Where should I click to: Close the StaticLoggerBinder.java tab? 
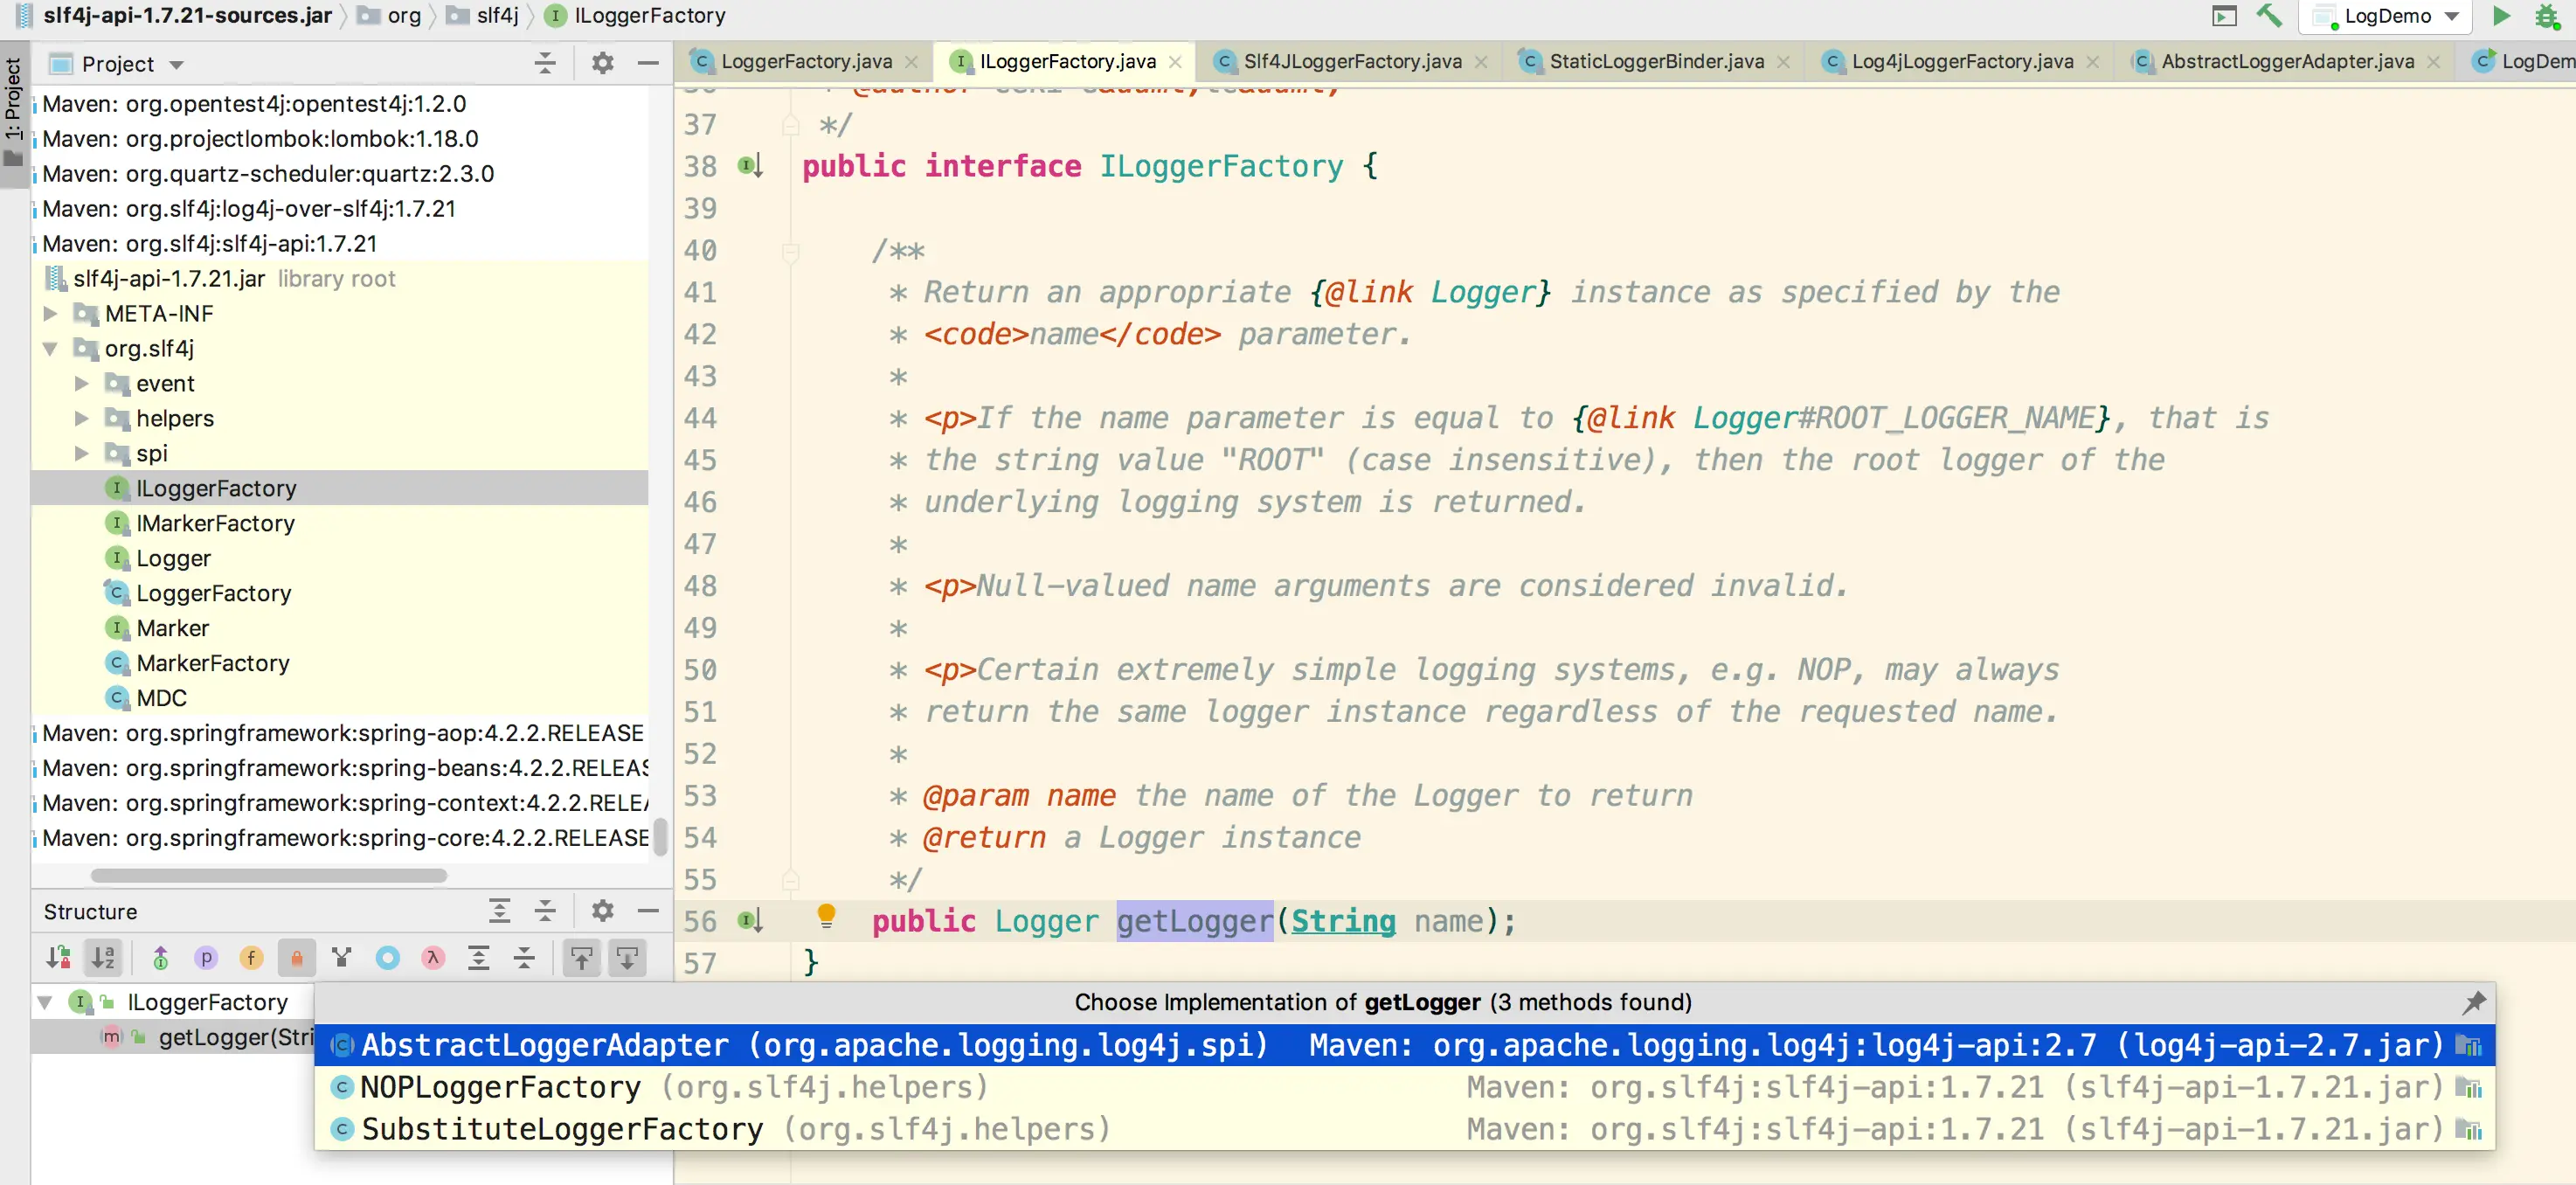1783,62
